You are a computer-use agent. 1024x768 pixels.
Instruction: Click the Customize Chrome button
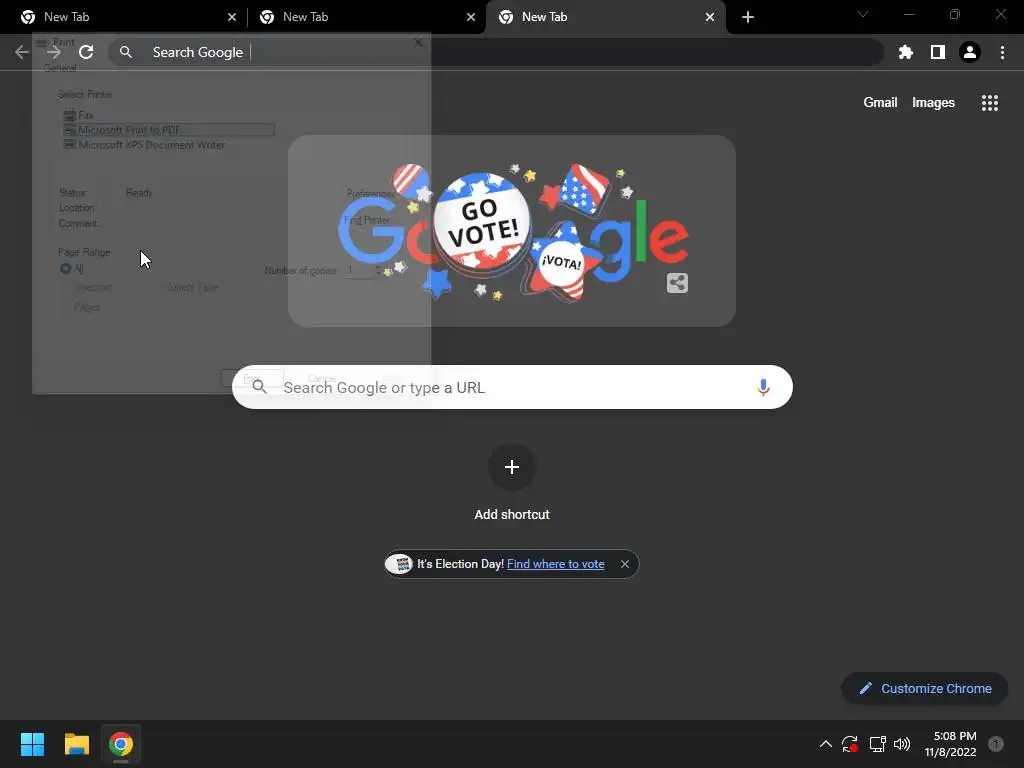925,688
